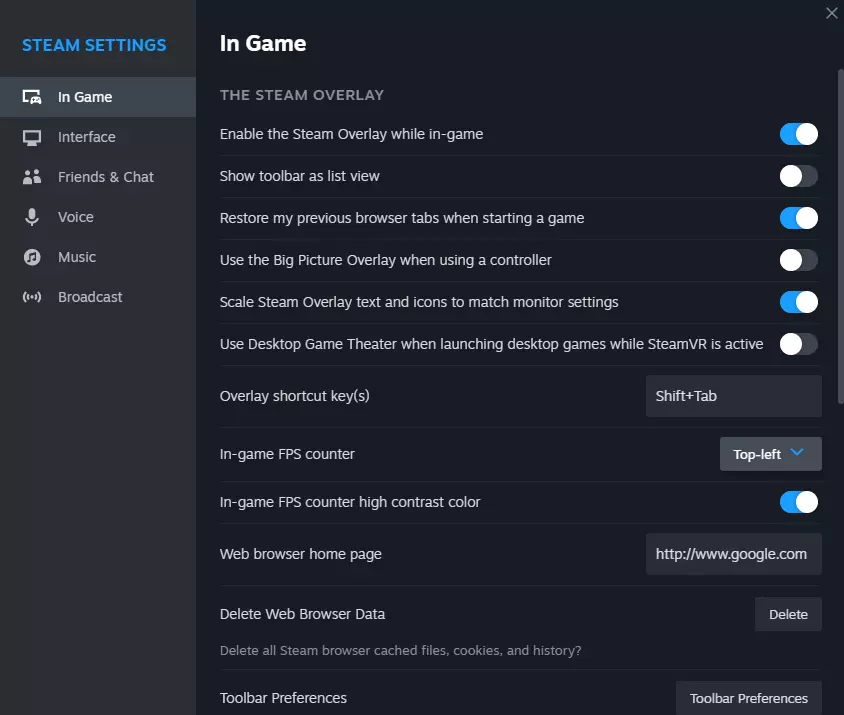Open Music settings
The image size is (844, 715).
[x=77, y=257]
